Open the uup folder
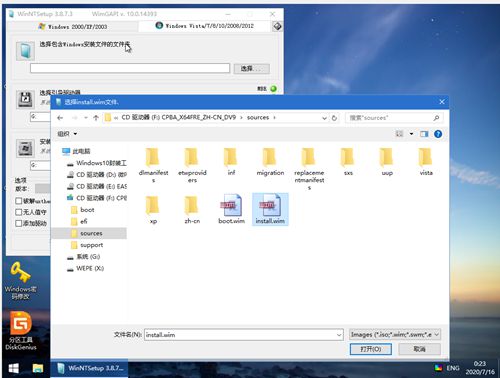500x378 pixels. click(x=387, y=162)
